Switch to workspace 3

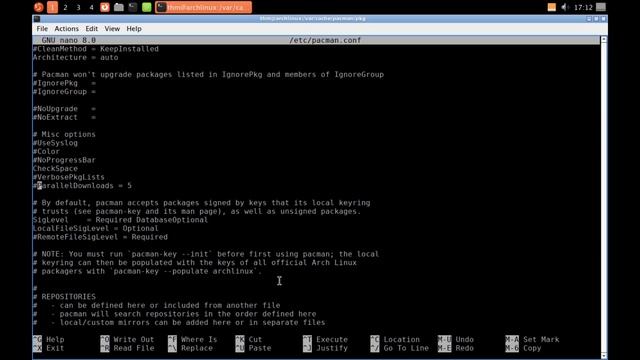pos(78,7)
